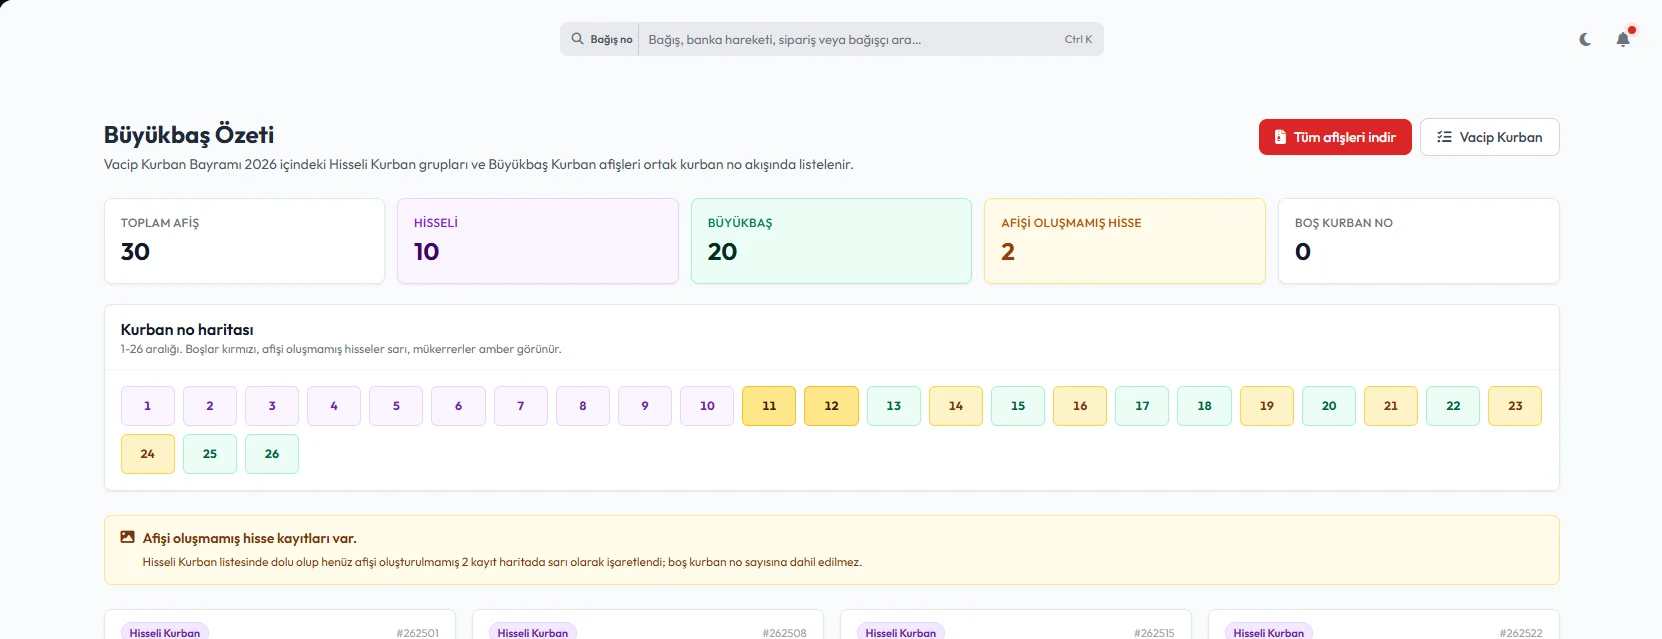The height and width of the screenshot is (639, 1662).
Task: Click the card ID #262522
Action: coord(1521,633)
